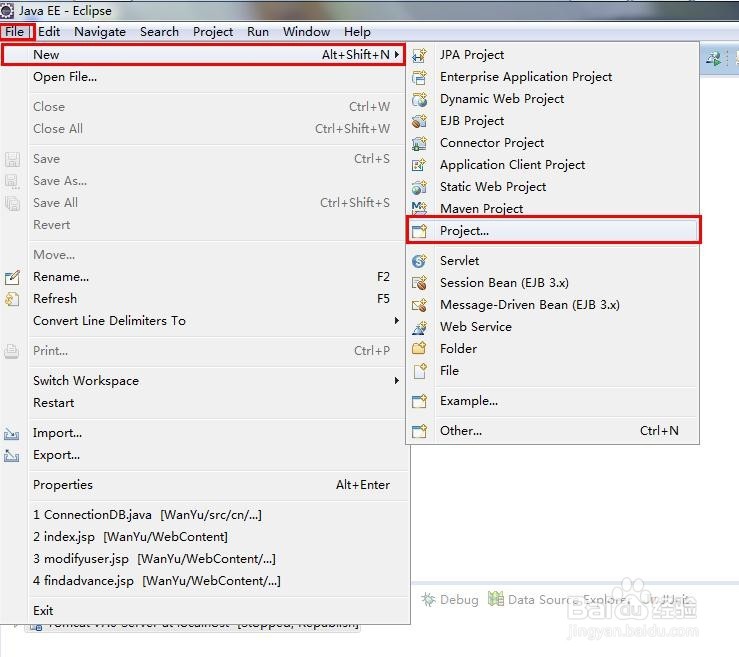This screenshot has height=657, width=739.
Task: Click the Other... wizard icon
Action: [x=419, y=431]
